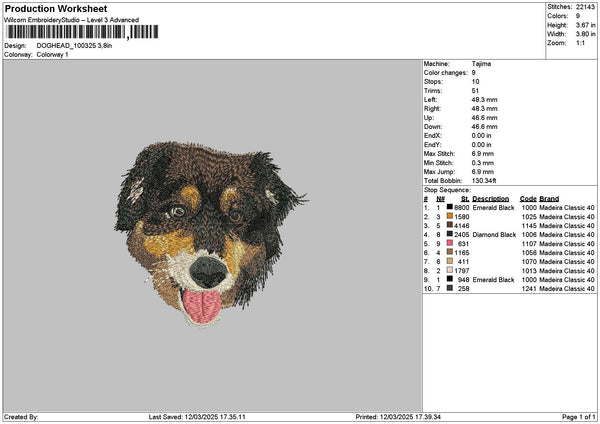Click the Tajima machine value
This screenshot has height=424, width=600.
[481, 63]
